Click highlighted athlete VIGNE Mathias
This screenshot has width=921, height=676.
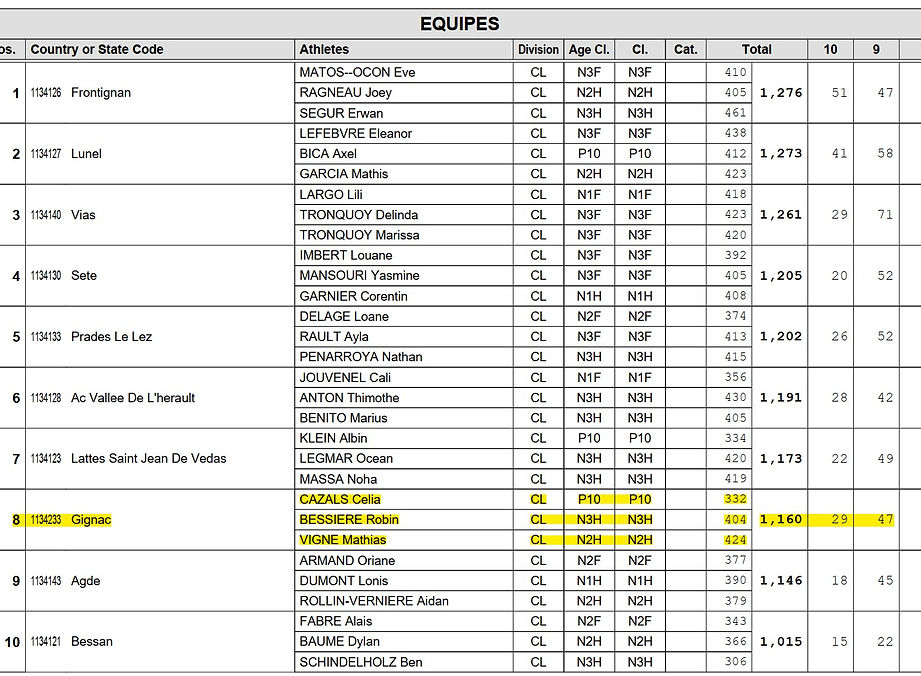[343, 540]
